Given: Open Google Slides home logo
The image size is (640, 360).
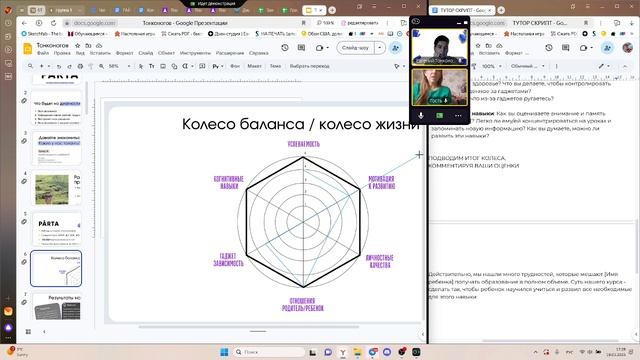Looking at the screenshot, I should click(x=27, y=49).
